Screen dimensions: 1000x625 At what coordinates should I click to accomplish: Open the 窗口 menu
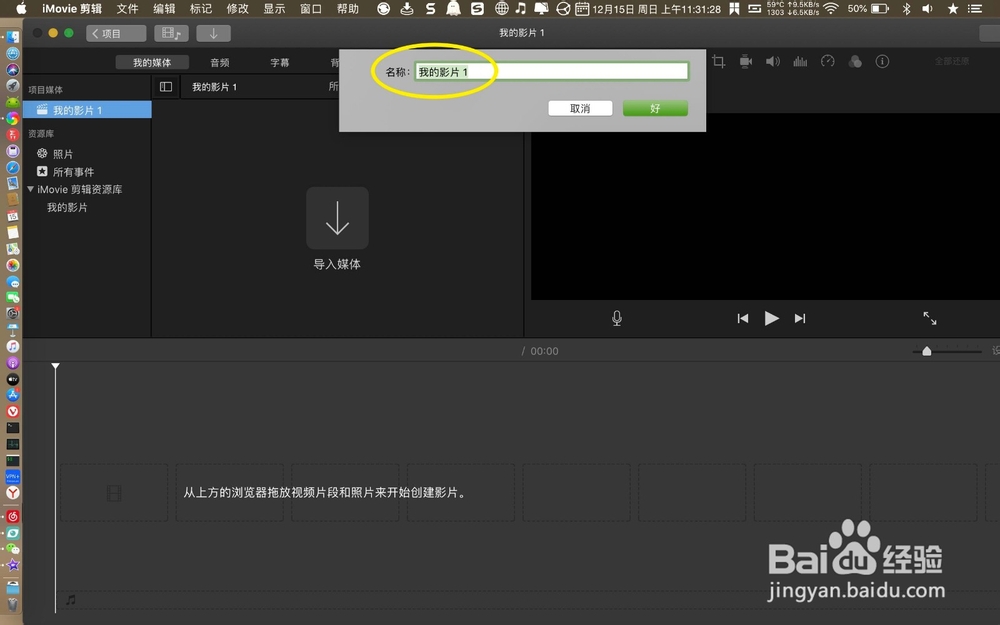(x=311, y=9)
